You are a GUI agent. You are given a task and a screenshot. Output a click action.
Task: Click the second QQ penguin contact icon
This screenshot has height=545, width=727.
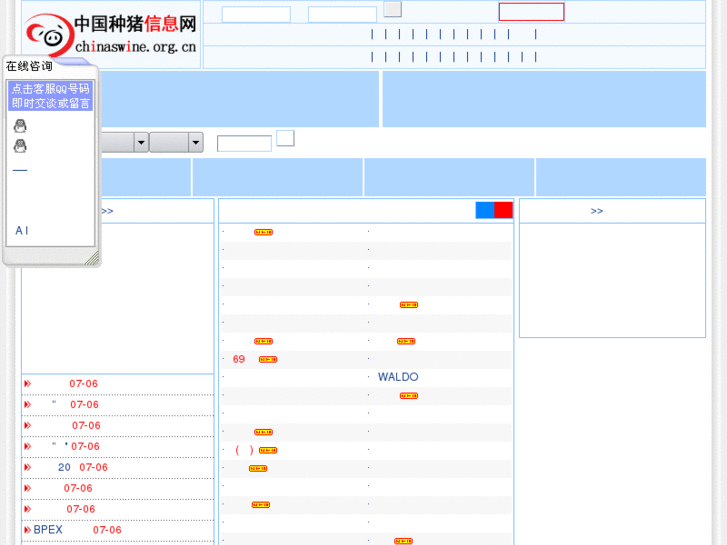coord(20,146)
